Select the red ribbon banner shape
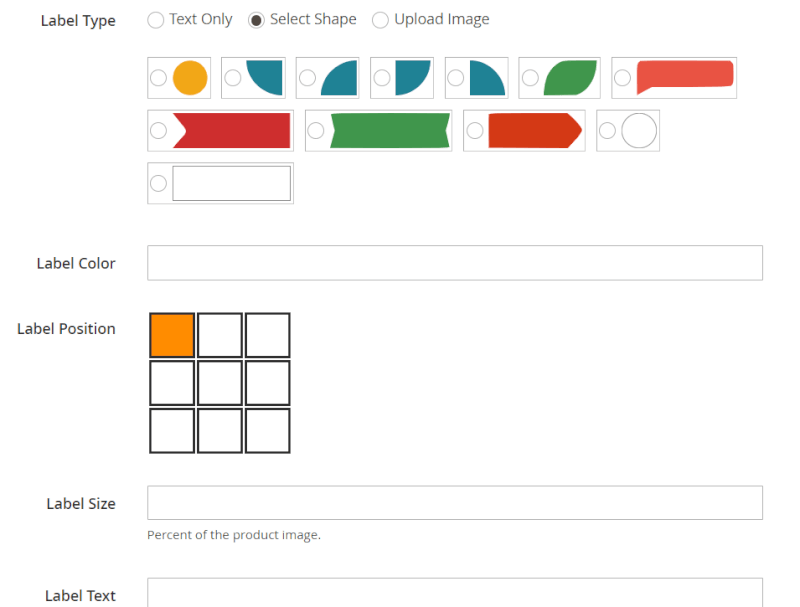This screenshot has width=800, height=607. coord(158,130)
